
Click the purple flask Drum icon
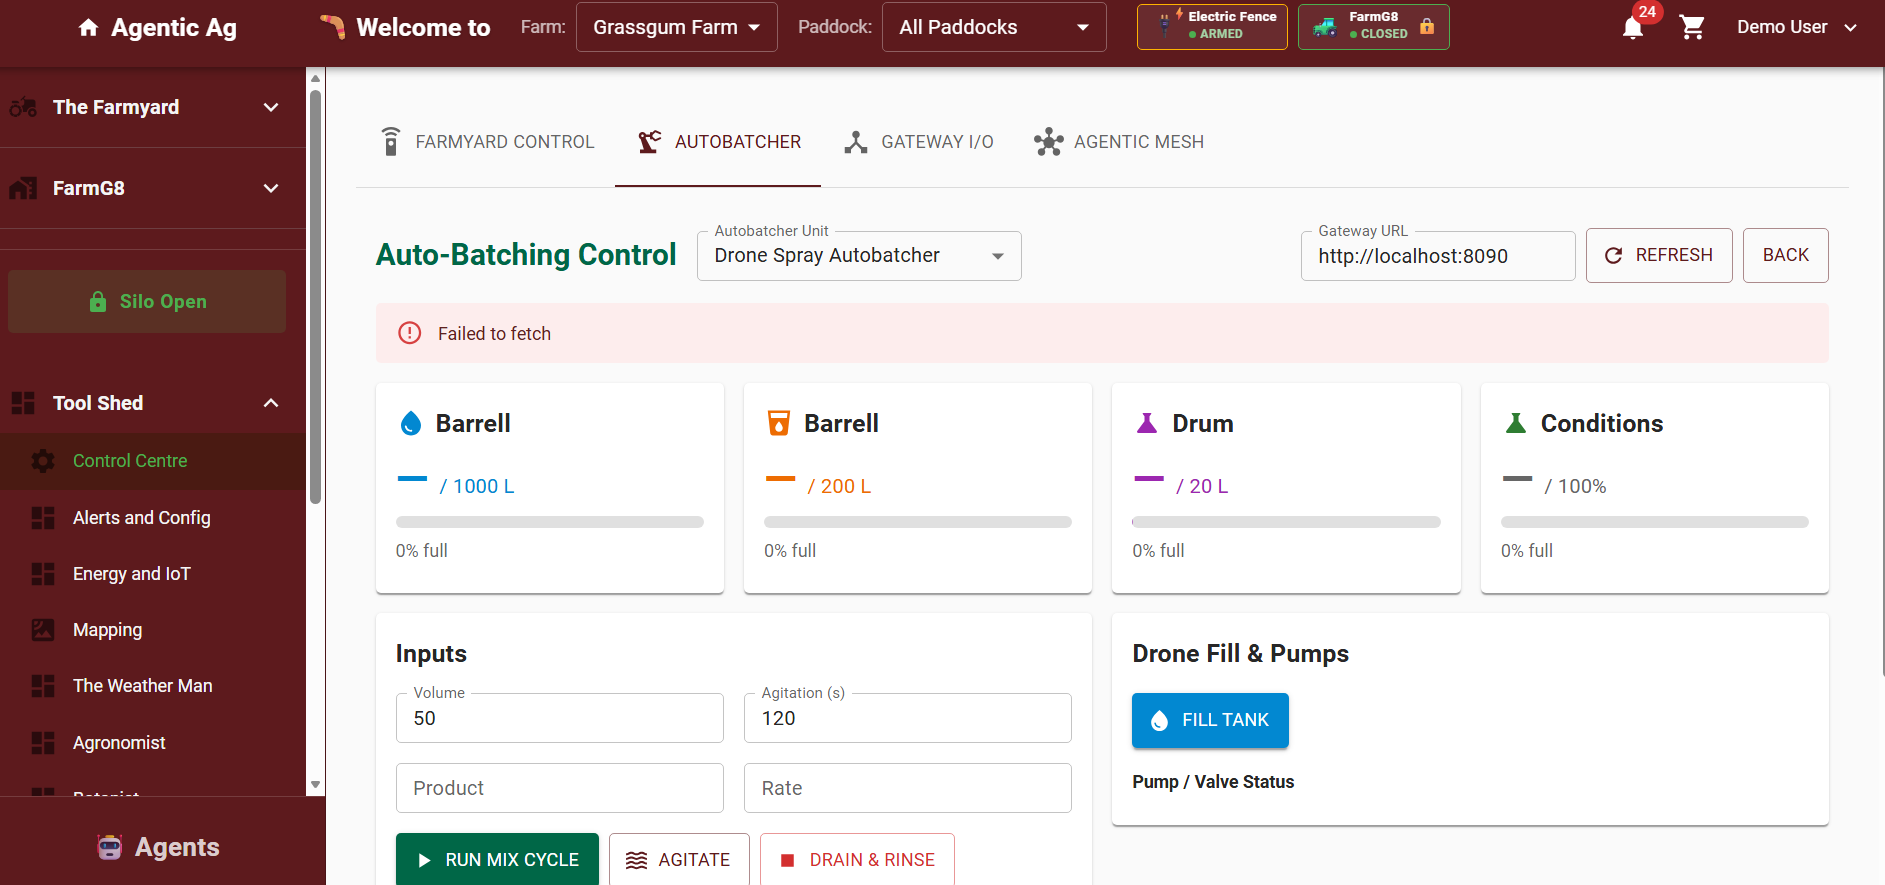pyautogui.click(x=1147, y=423)
